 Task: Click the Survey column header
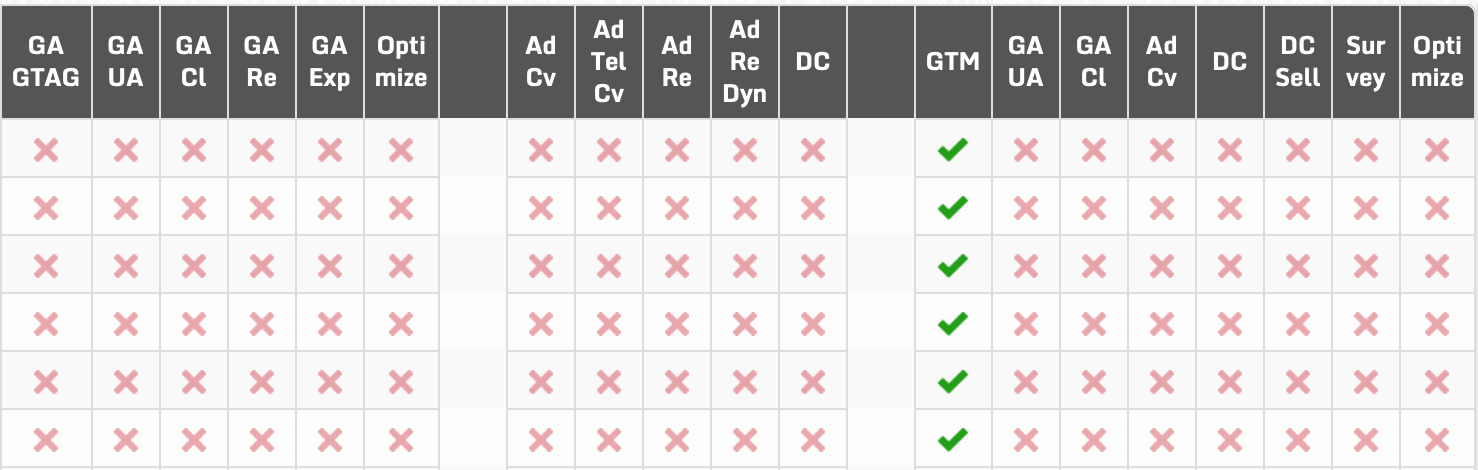pos(1366,62)
